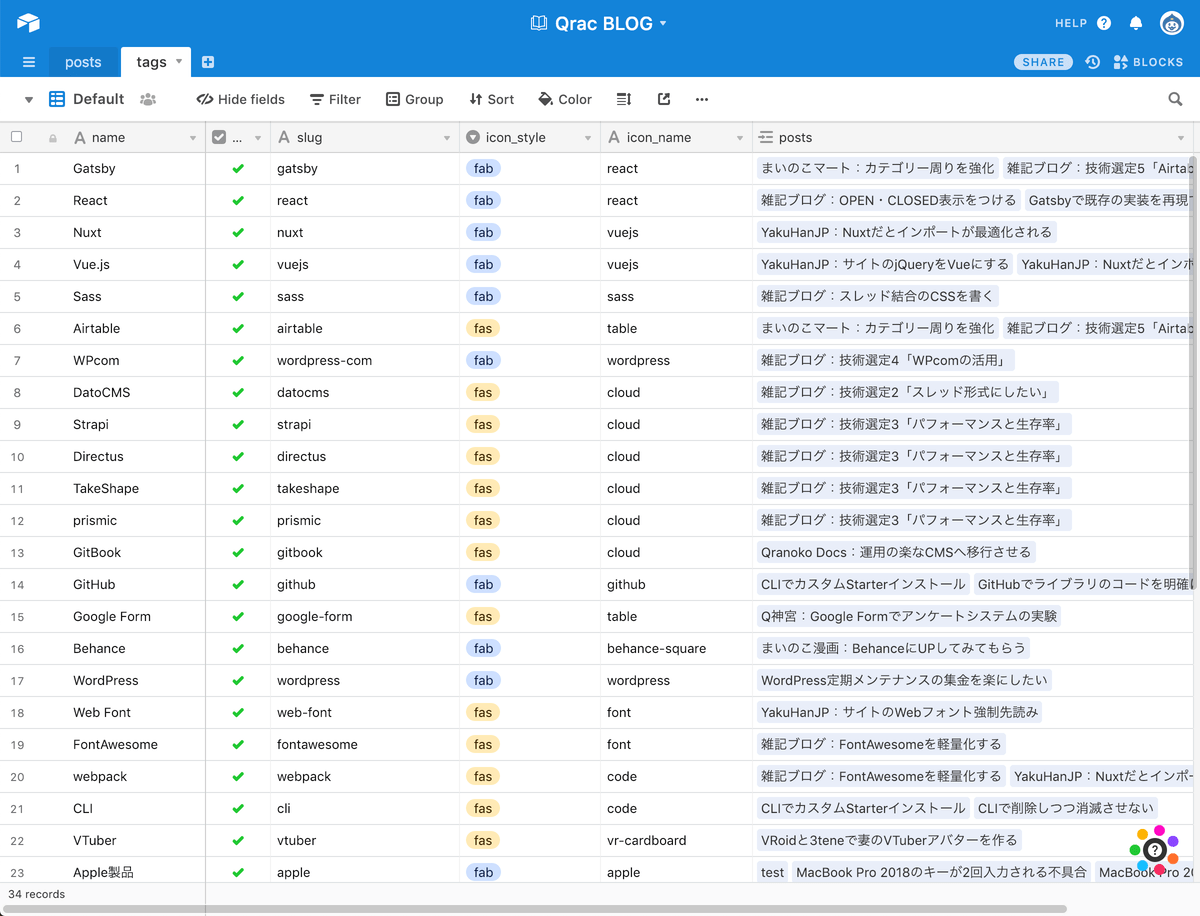Viewport: 1200px width, 916px height.
Task: Click the Hide fields button
Action: pos(240,99)
